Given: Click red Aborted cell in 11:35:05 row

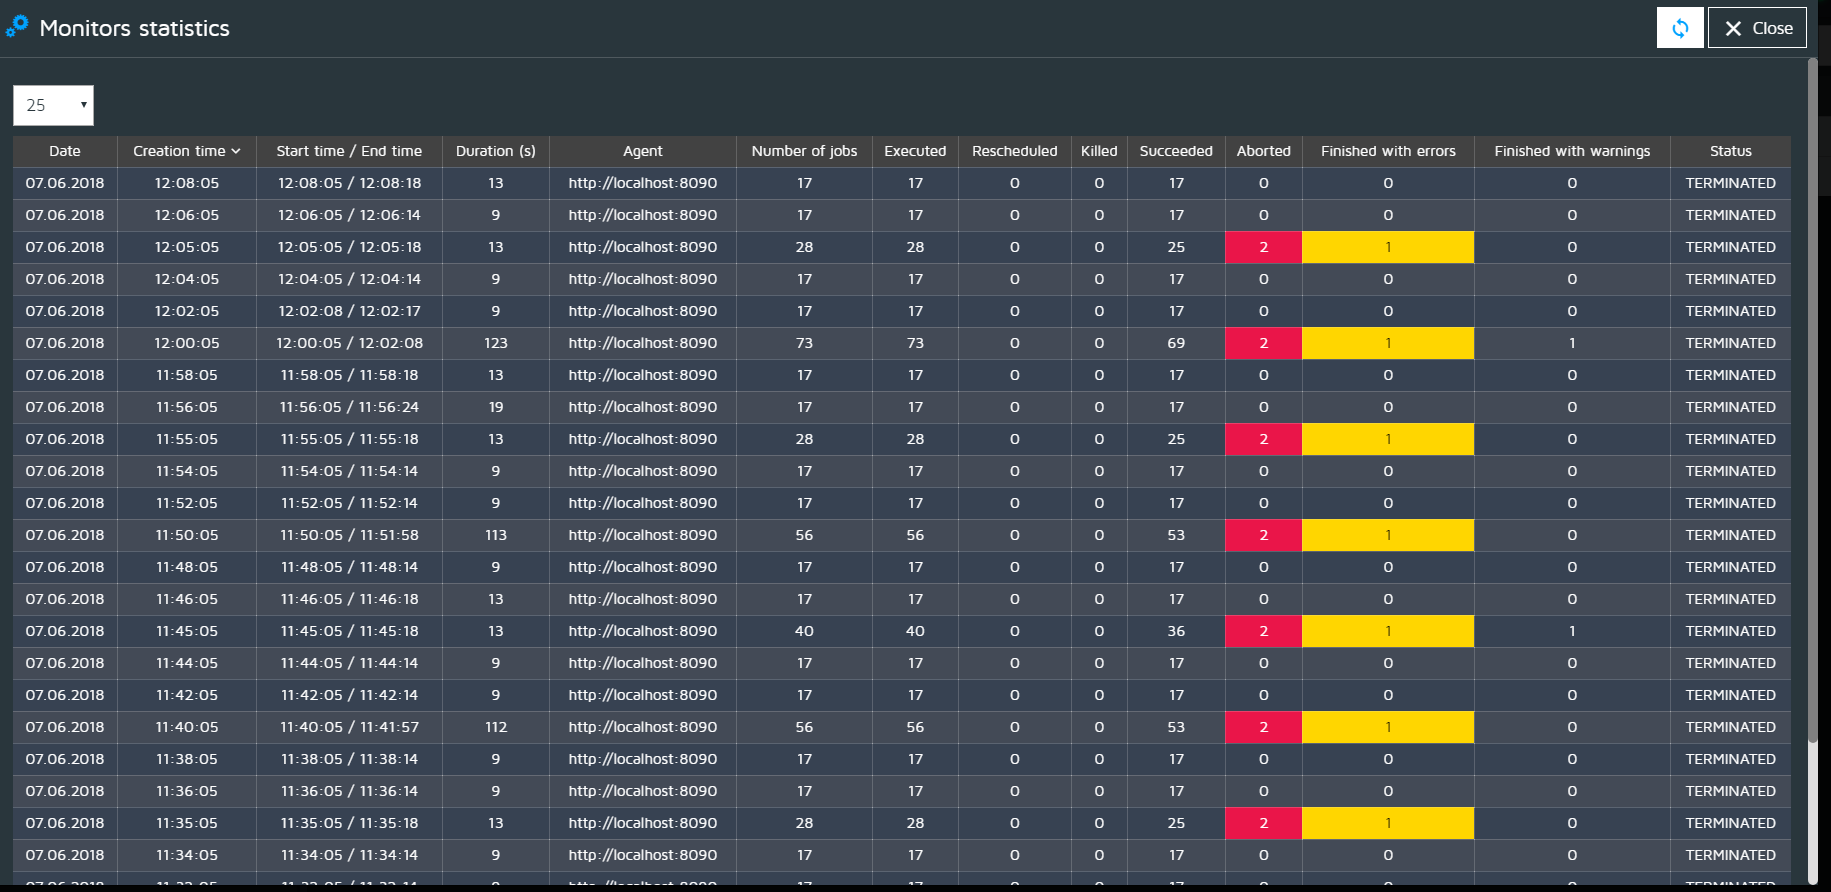Looking at the screenshot, I should click(1263, 823).
